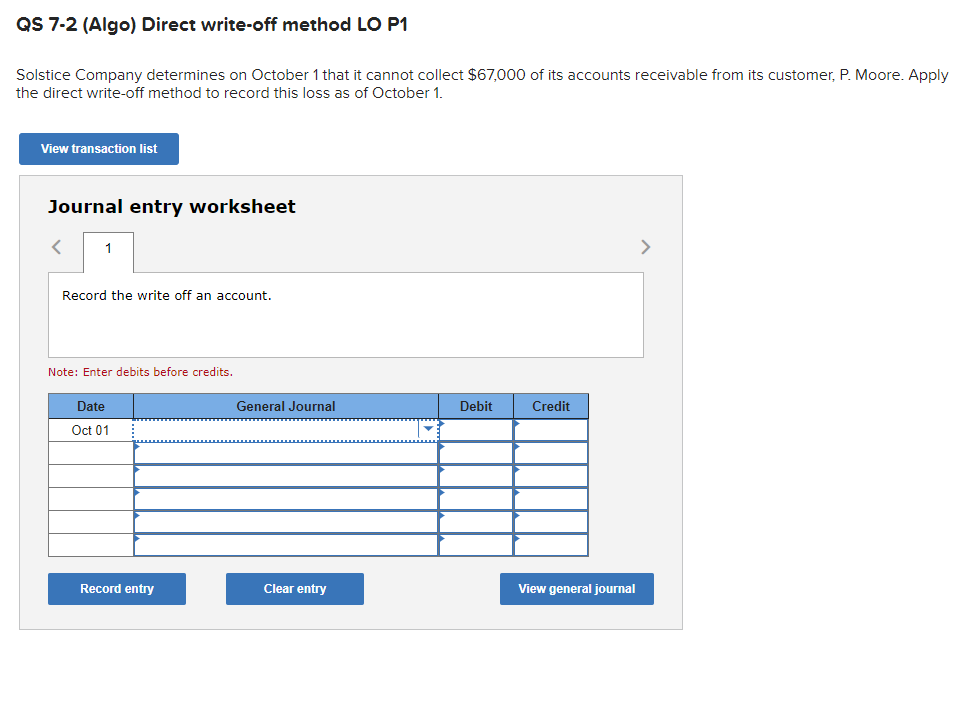
Task: Click the empty date cell below Oct 01
Action: [90, 452]
